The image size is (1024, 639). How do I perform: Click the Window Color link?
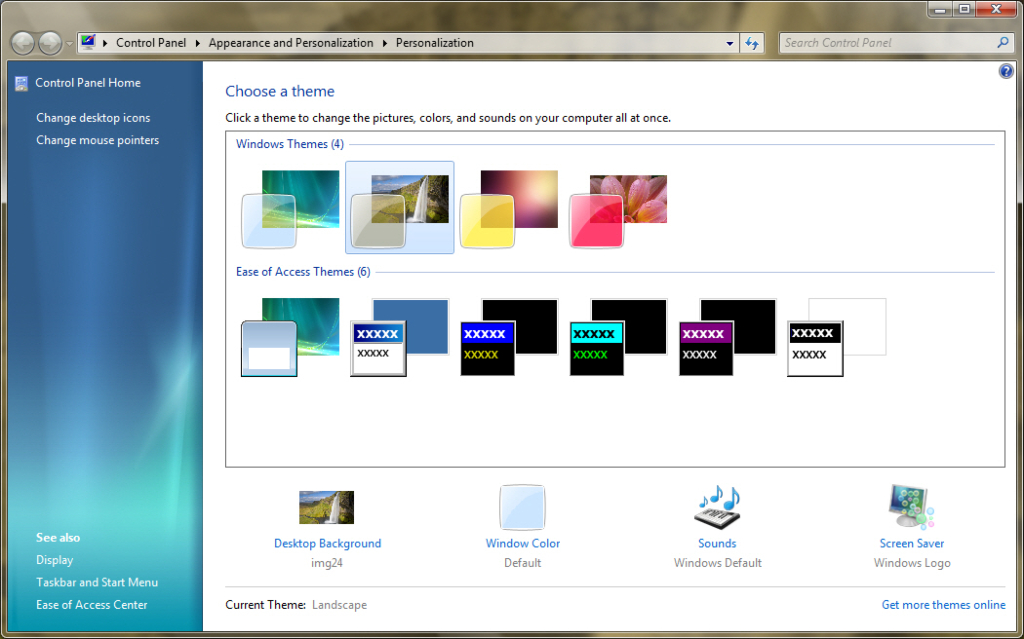point(522,544)
